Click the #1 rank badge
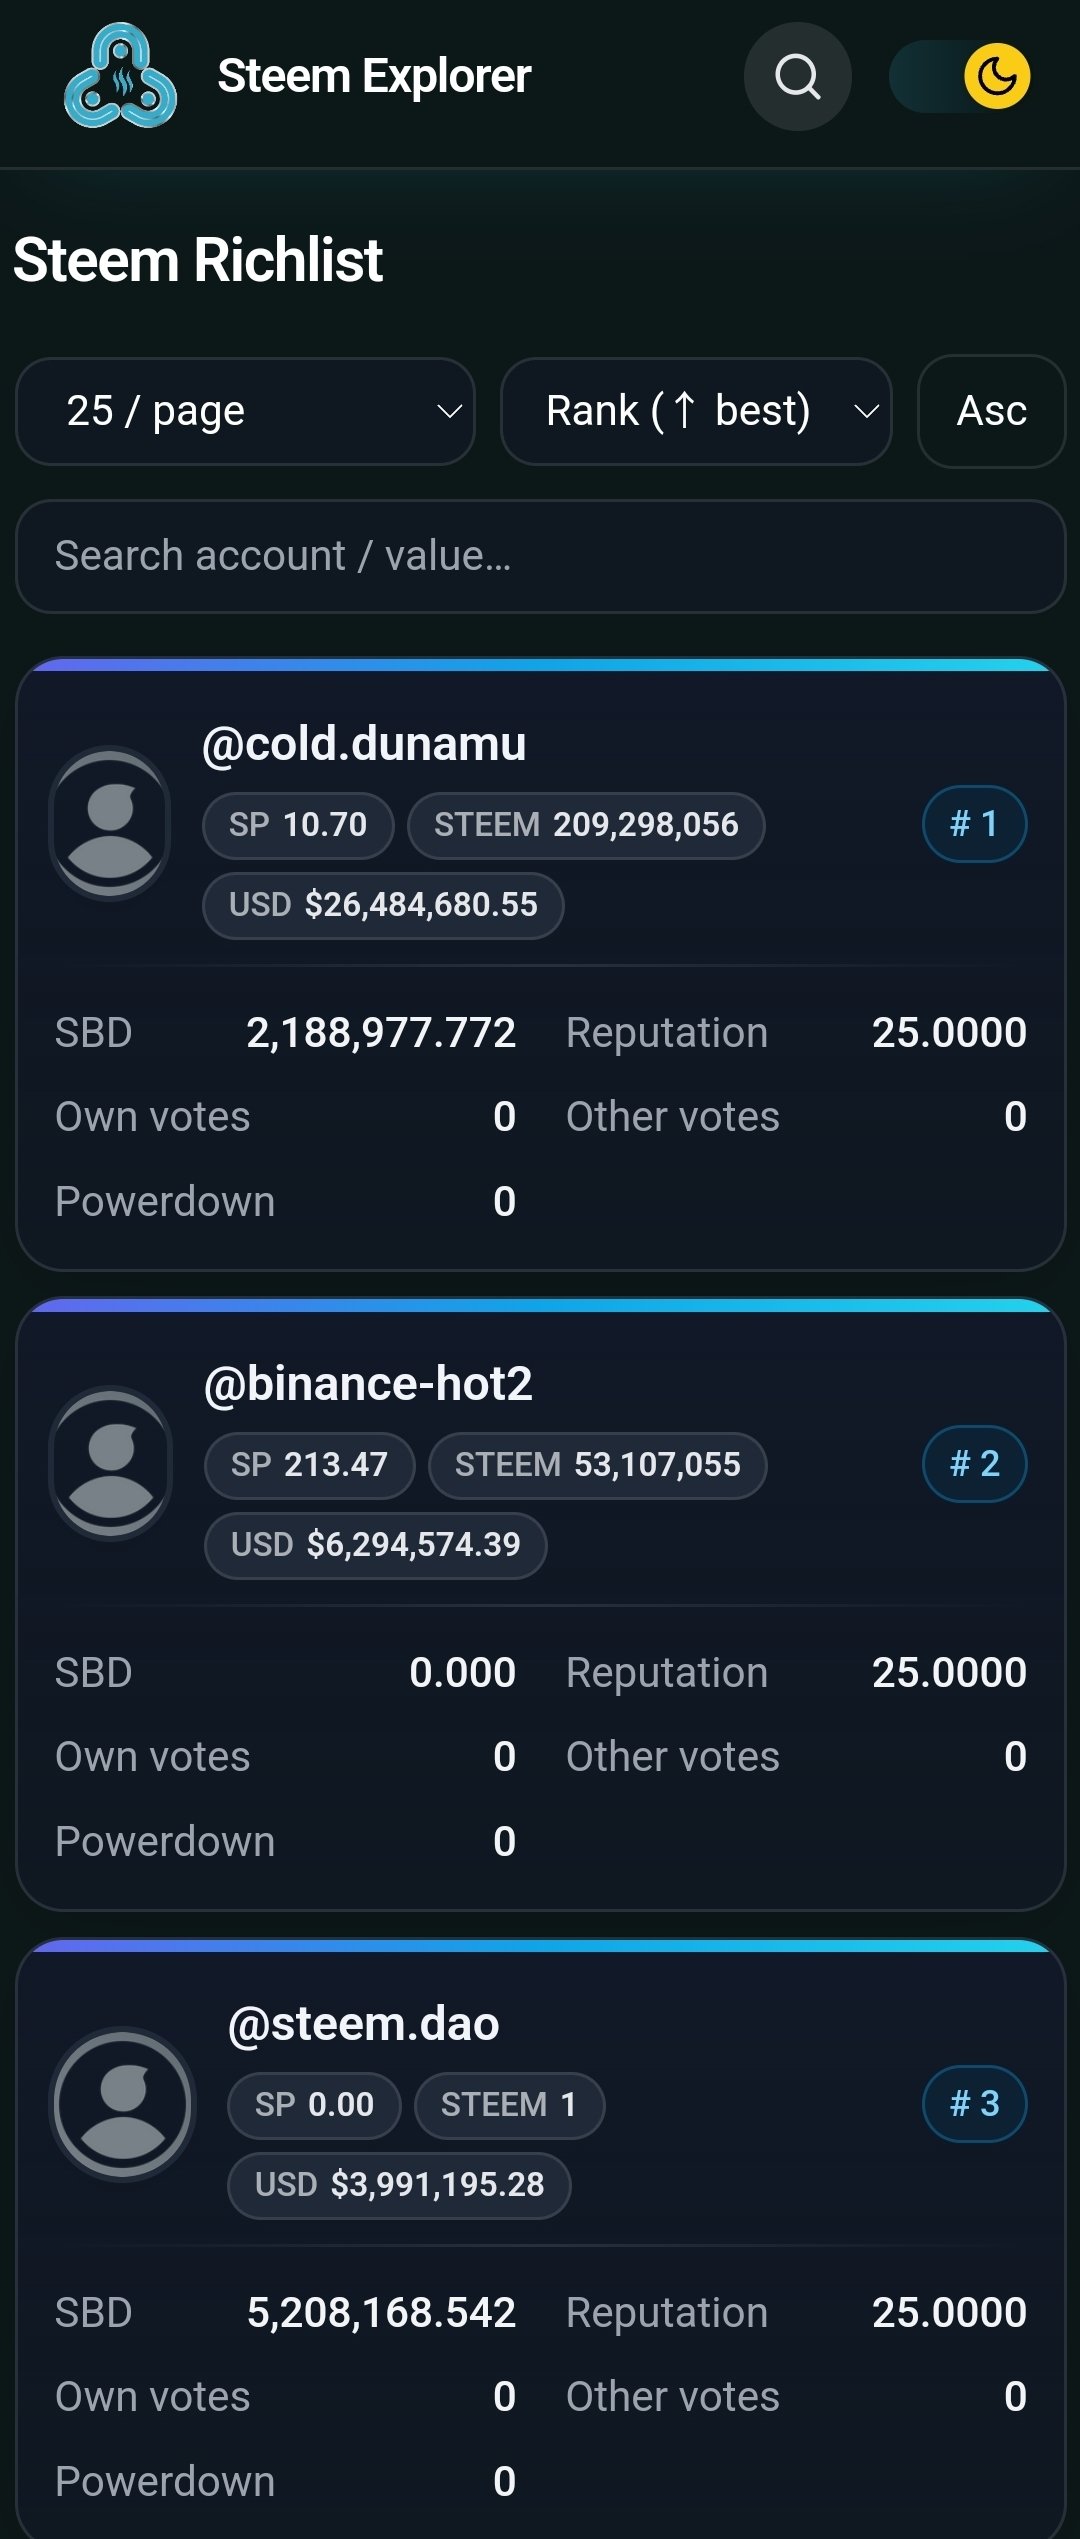1080x2539 pixels. 974,824
